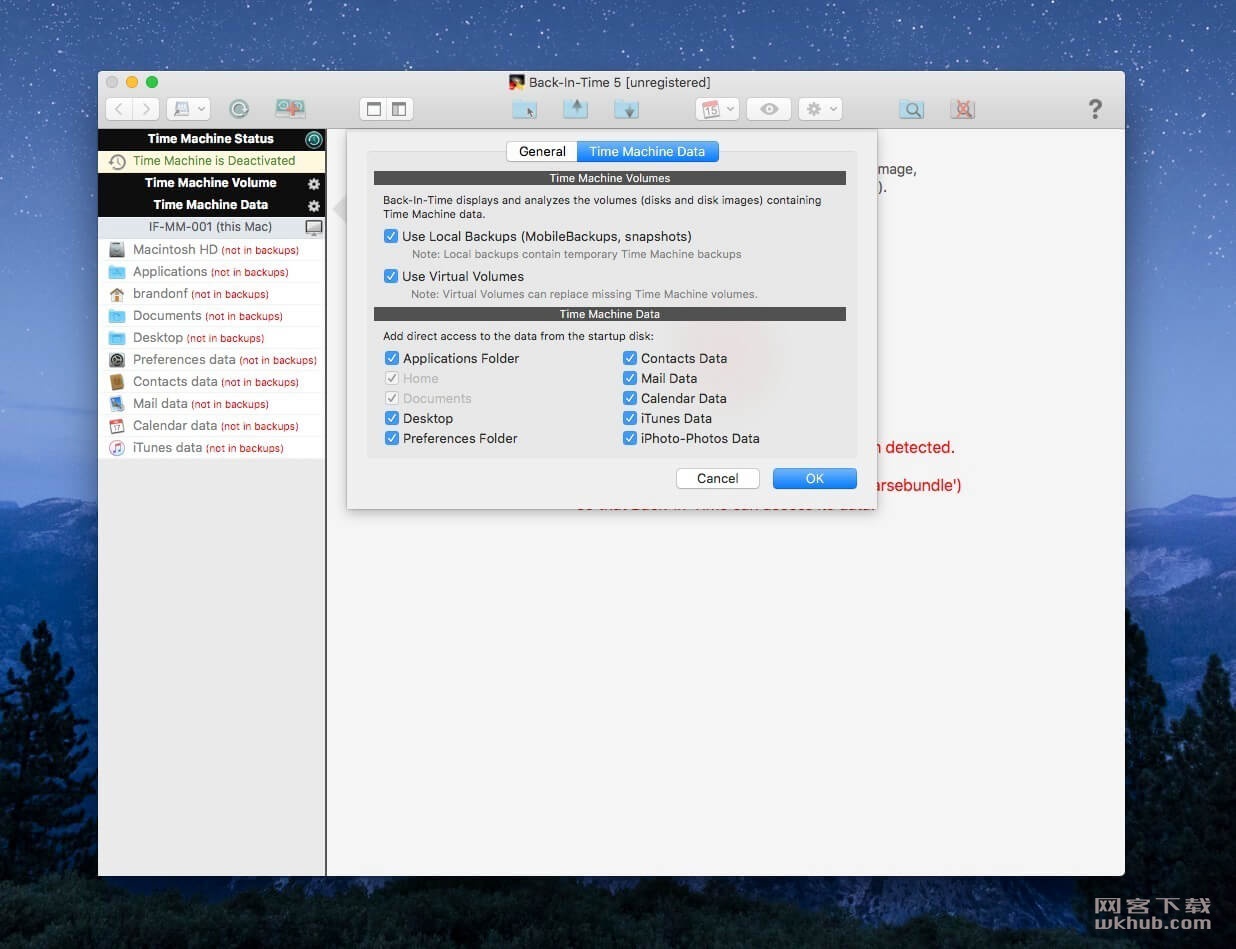Select the brandonf home folder row
Viewport: 1236px width, 949px height.
(x=211, y=294)
